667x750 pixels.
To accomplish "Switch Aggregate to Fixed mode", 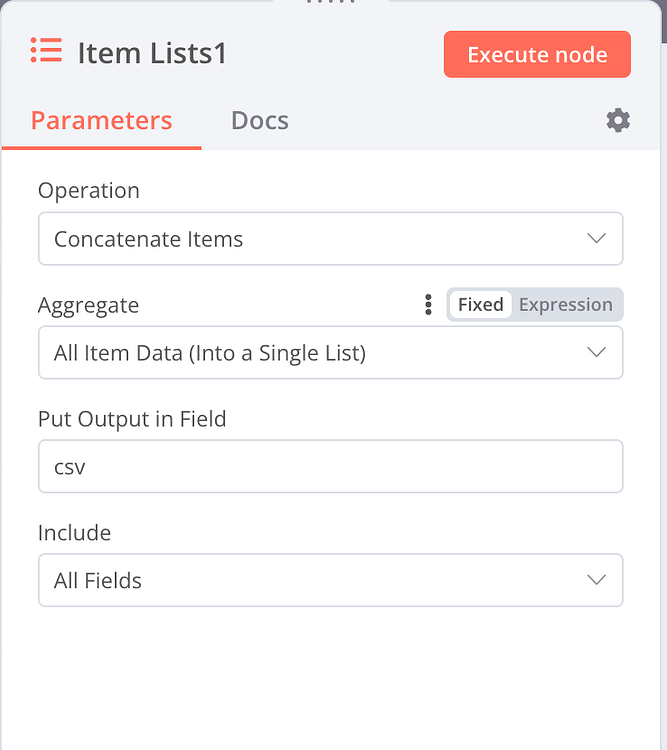I will point(480,305).
